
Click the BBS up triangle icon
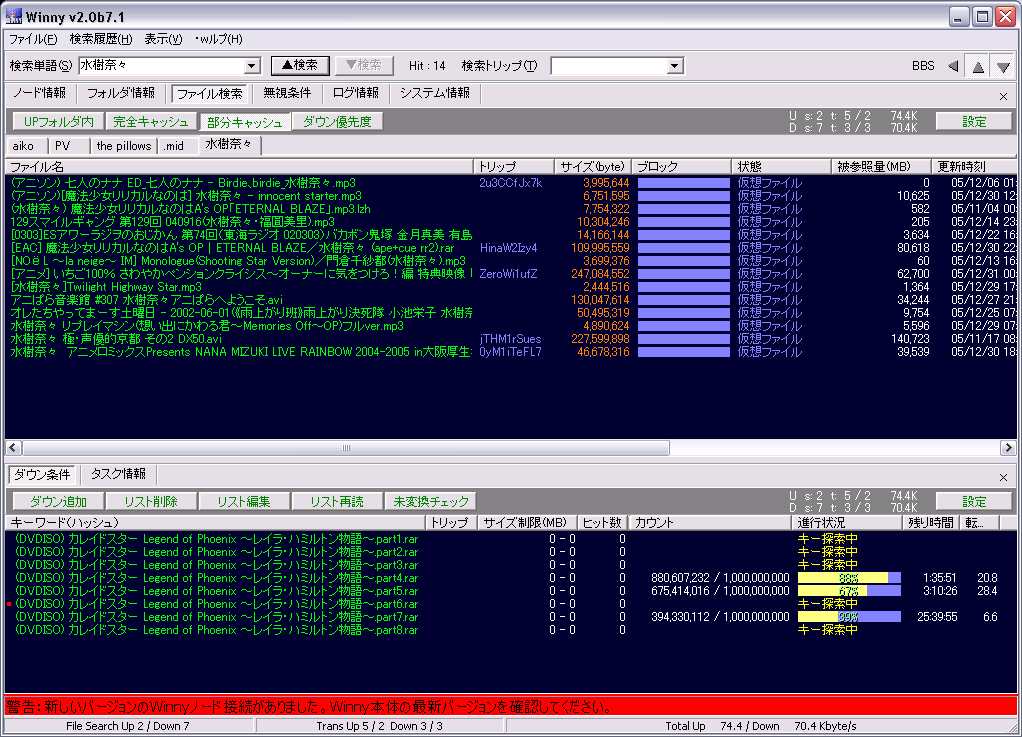(978, 66)
